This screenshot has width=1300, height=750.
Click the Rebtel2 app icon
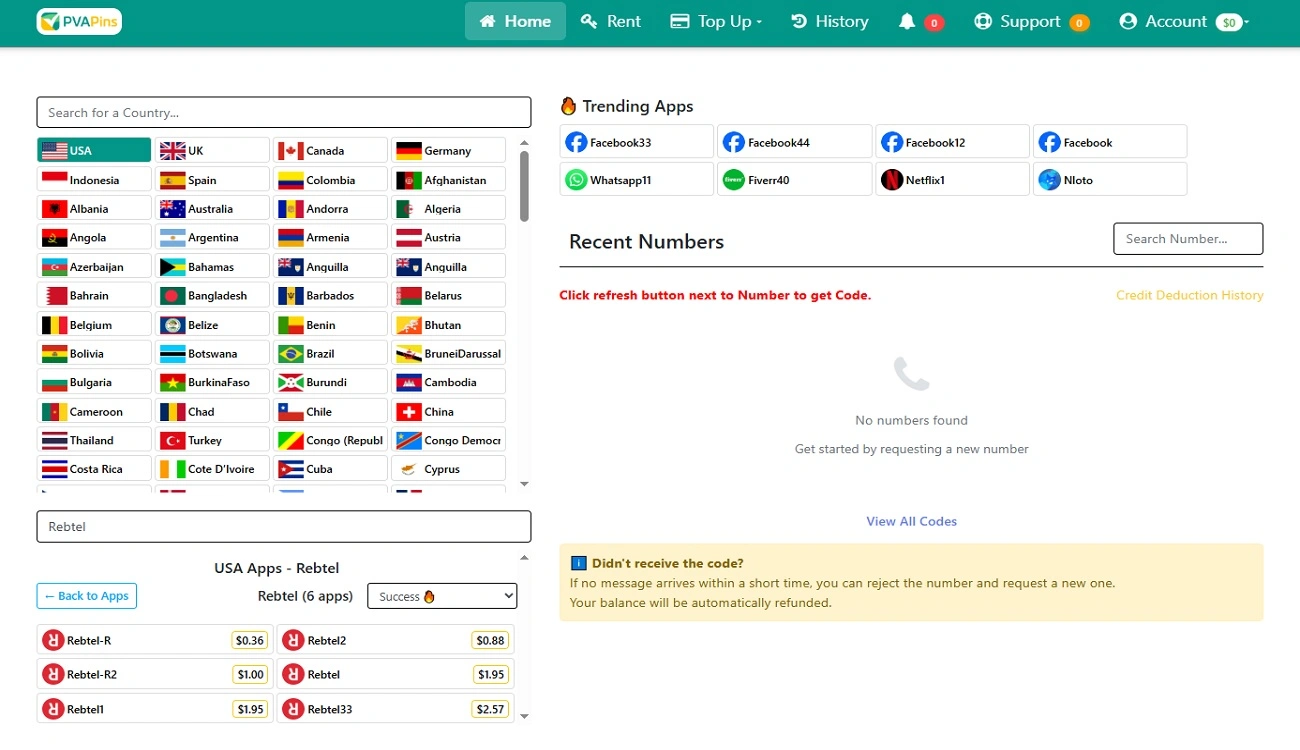pos(293,640)
